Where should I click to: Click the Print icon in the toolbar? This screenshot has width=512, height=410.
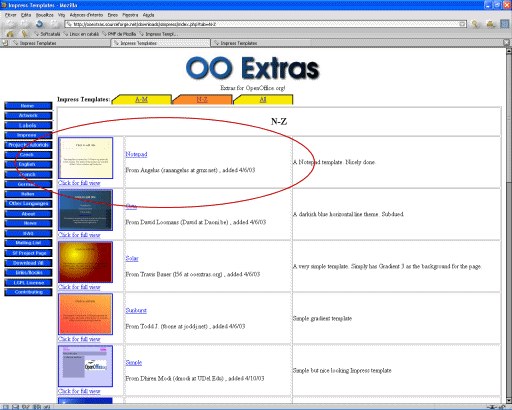click(x=490, y=24)
